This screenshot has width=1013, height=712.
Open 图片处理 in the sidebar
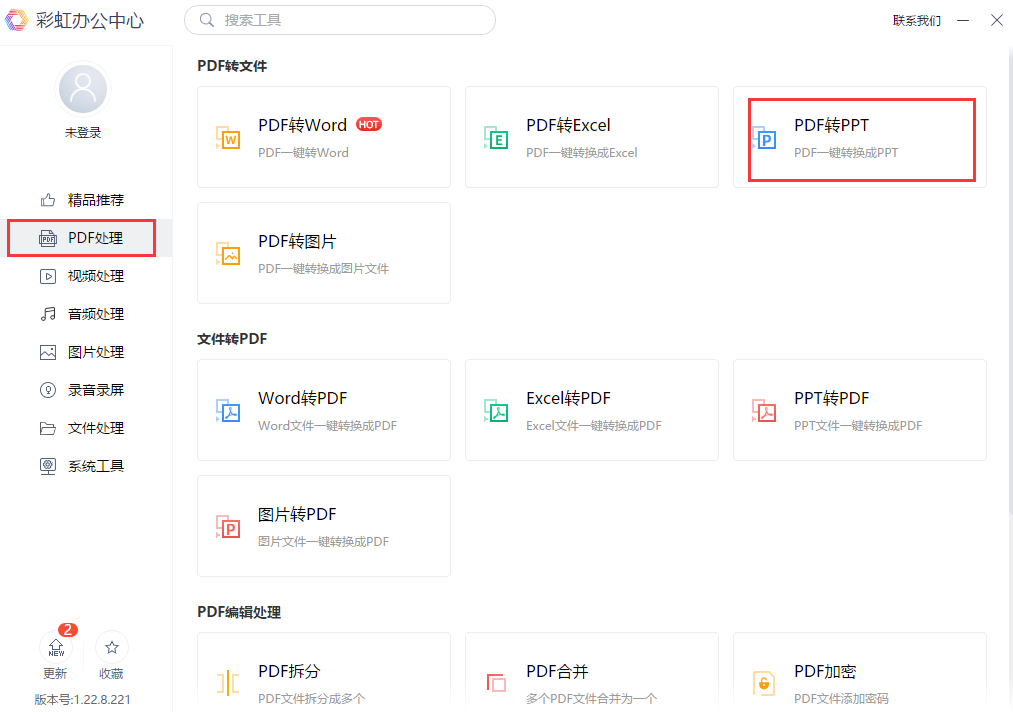click(86, 352)
